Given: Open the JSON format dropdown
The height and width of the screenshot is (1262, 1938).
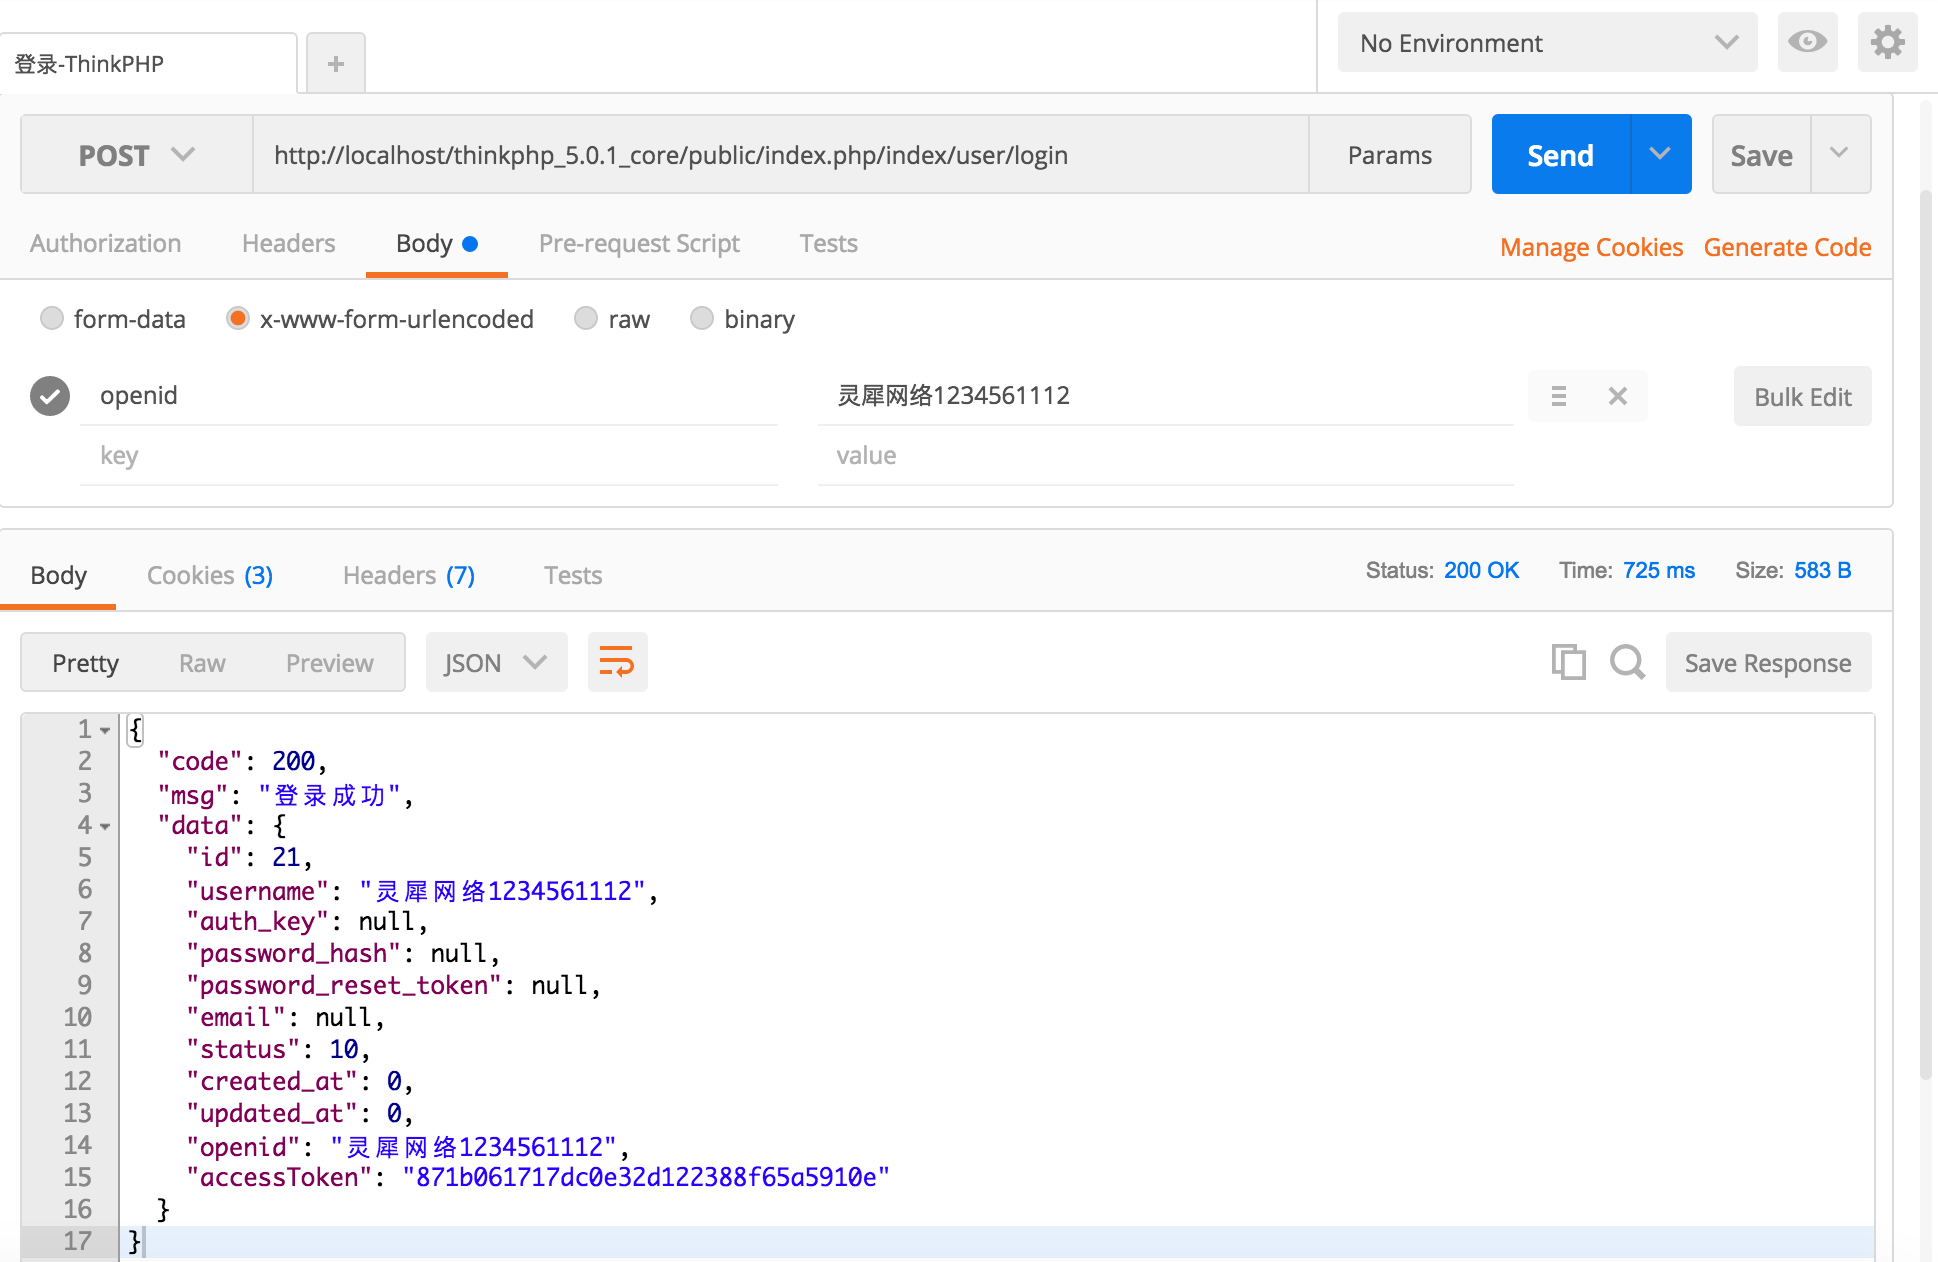Looking at the screenshot, I should click(x=496, y=662).
